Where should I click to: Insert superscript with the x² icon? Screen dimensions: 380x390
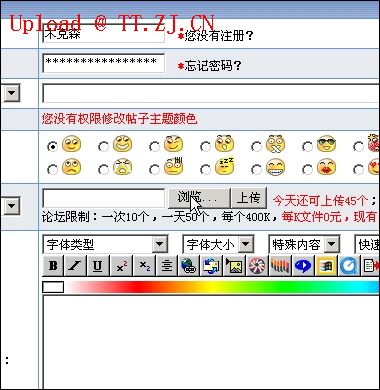pyautogui.click(x=122, y=266)
